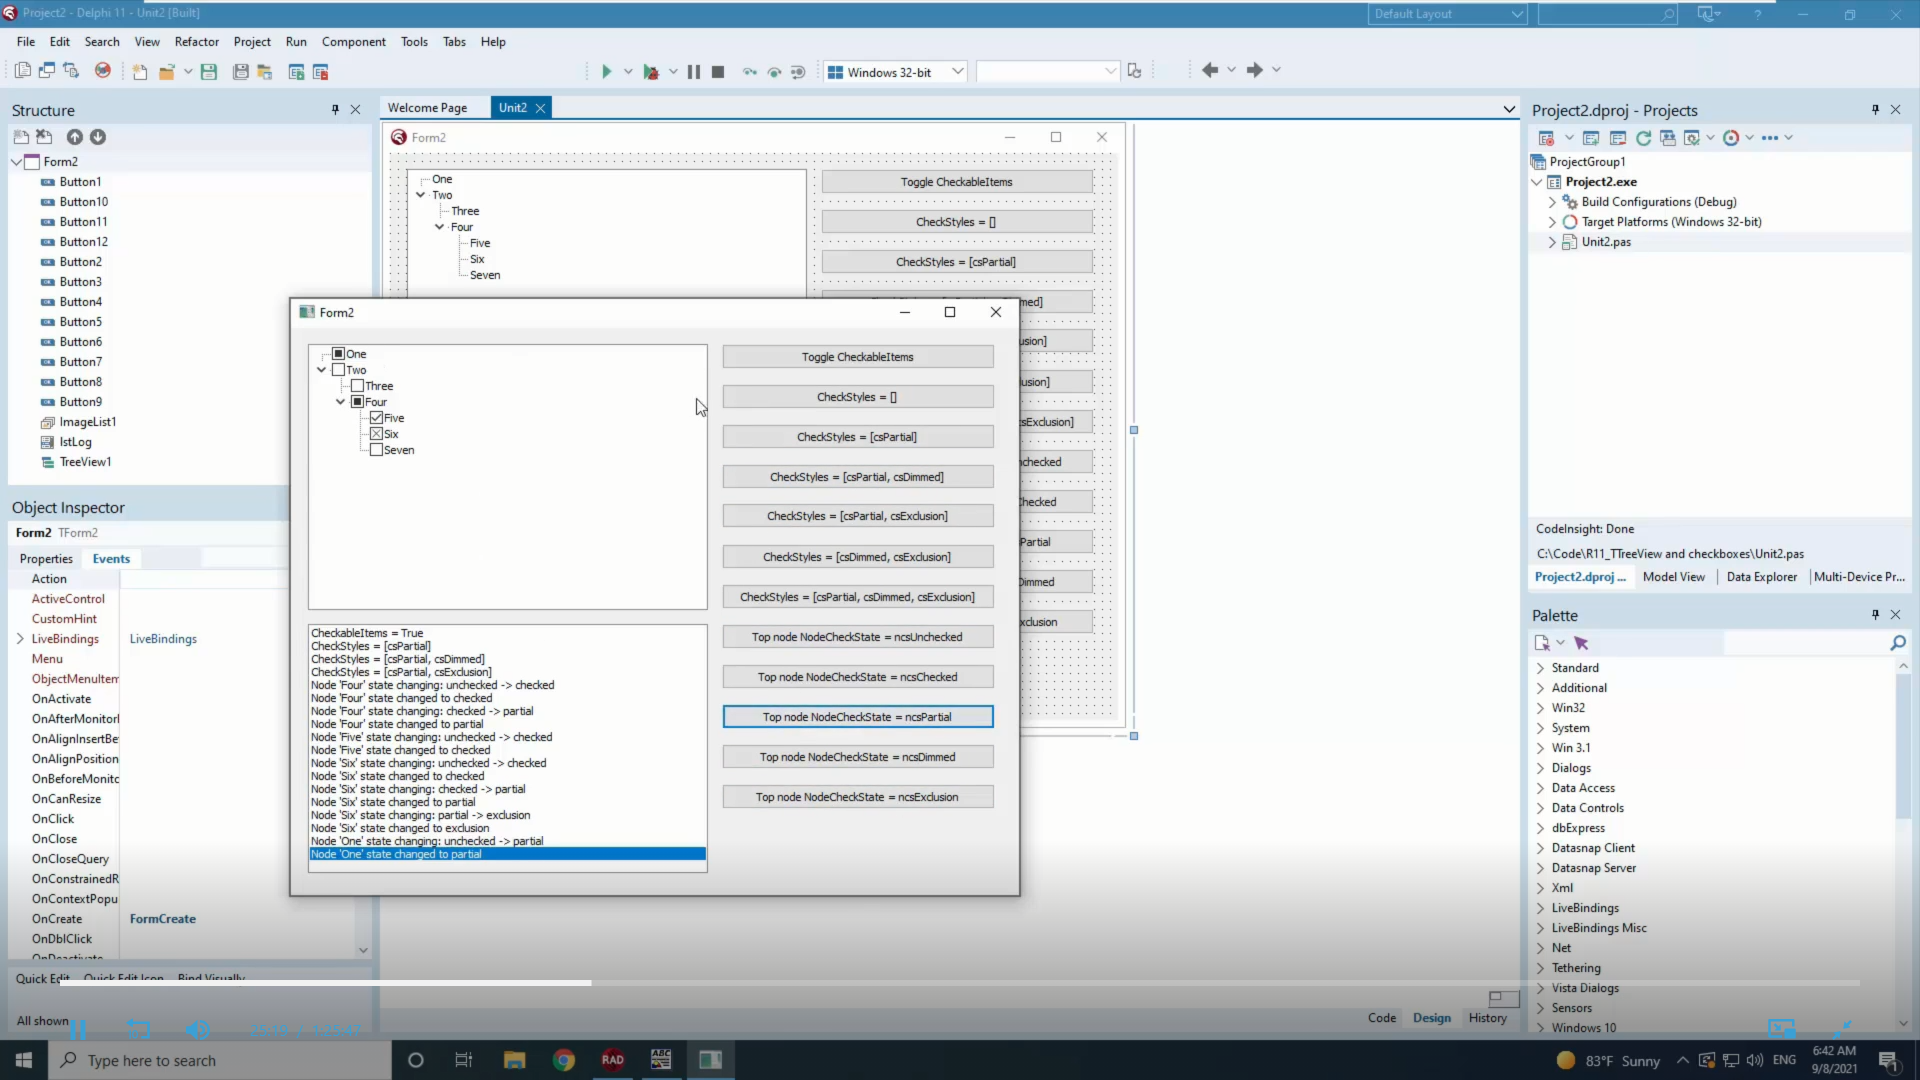Click Top node NodeCheckState = ncsDimmed button
The height and width of the screenshot is (1080, 1920).
[x=857, y=757]
